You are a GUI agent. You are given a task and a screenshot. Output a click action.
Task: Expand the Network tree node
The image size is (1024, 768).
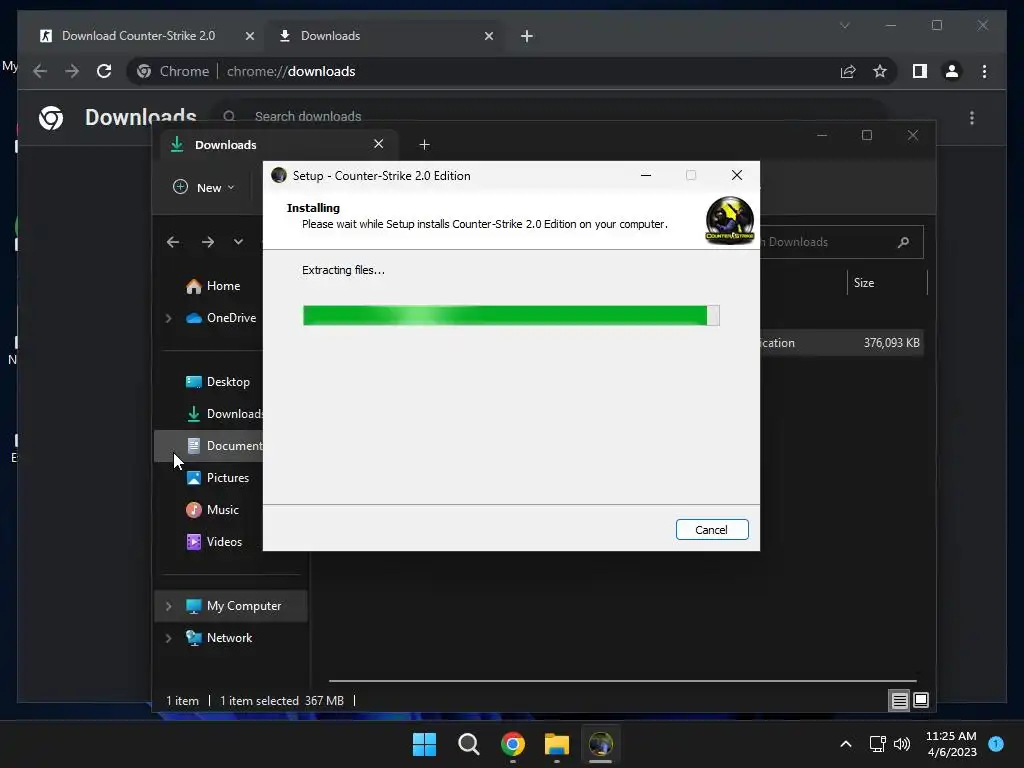pyautogui.click(x=168, y=638)
